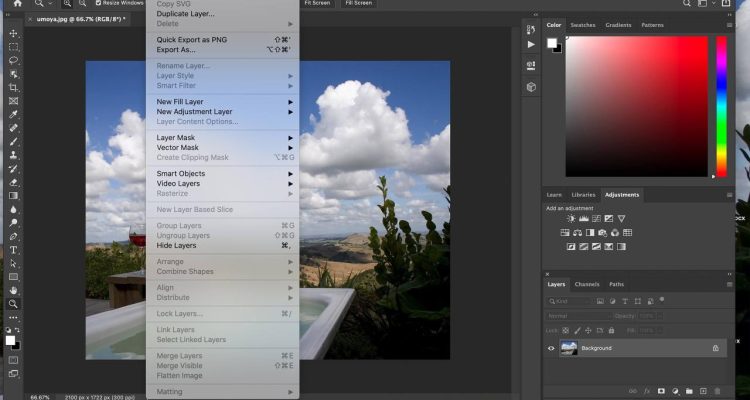The width and height of the screenshot is (750, 400).
Task: Open the Paths tab
Action: click(x=617, y=284)
